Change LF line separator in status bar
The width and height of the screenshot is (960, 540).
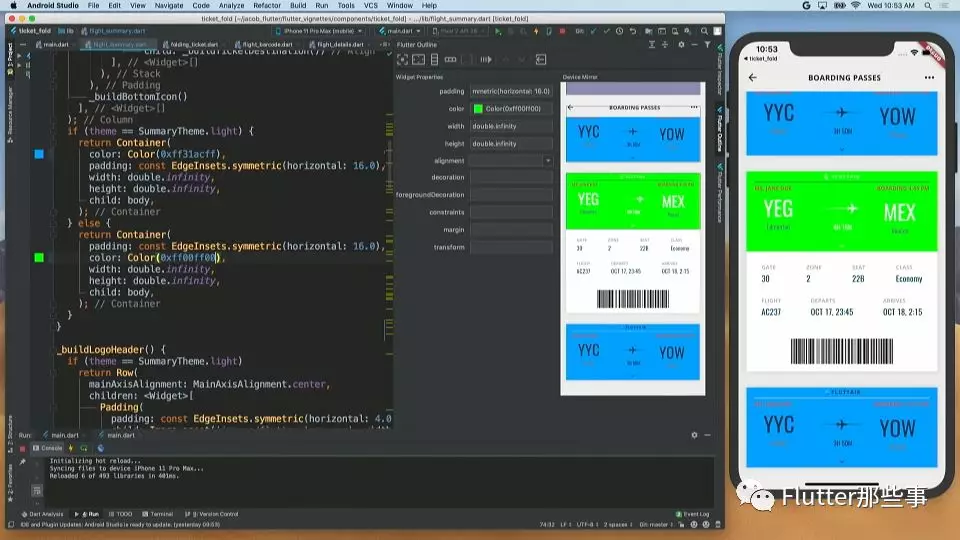tap(566, 525)
